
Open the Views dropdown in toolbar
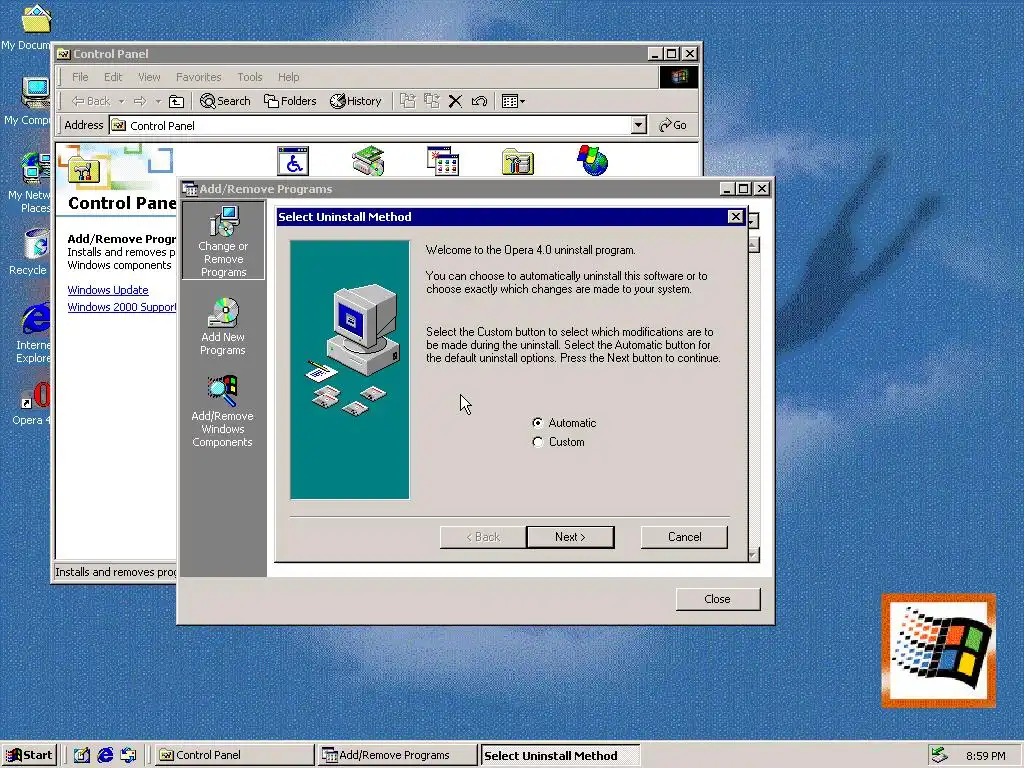coord(513,101)
